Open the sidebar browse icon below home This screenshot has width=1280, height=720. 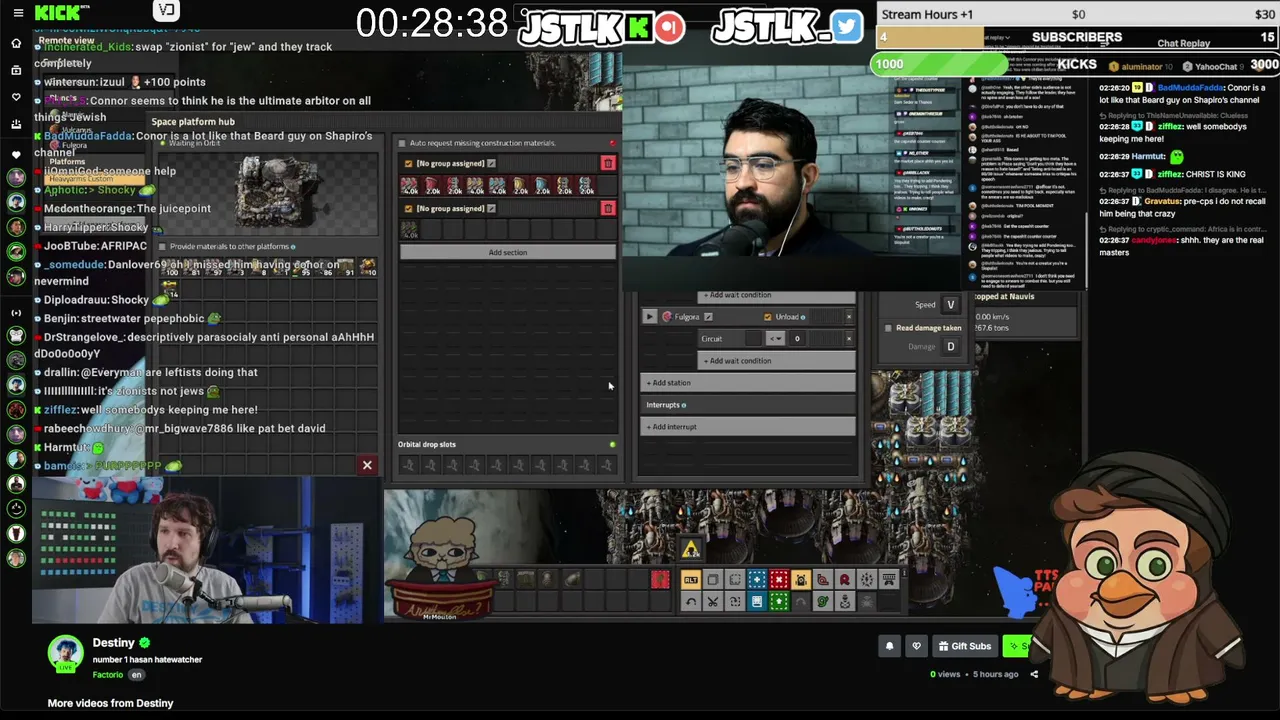point(16,70)
